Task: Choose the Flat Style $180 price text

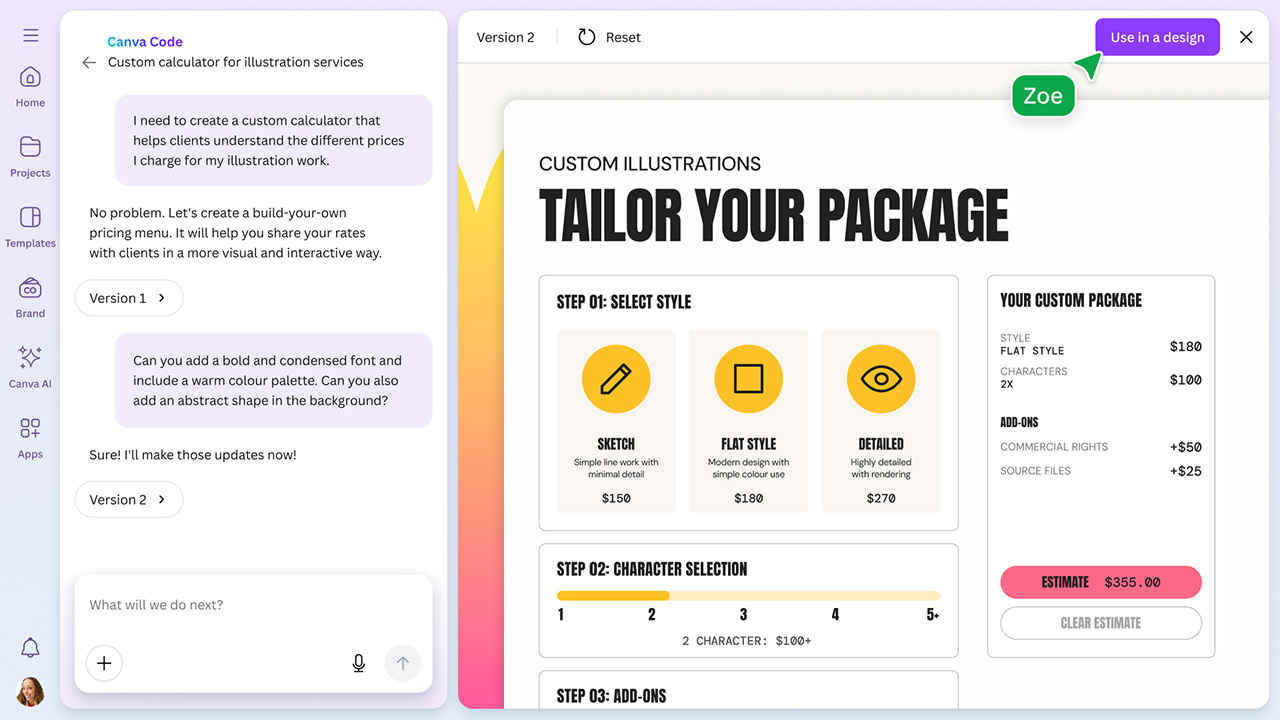Action: click(748, 498)
